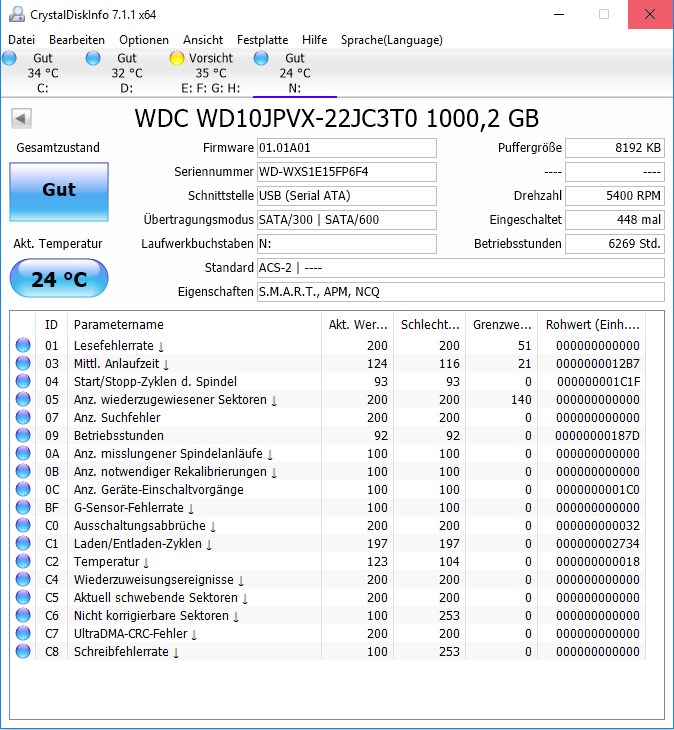This screenshot has height=730, width=674.
Task: Click the Schnittstelle field USB (Serial ATA)
Action: click(347, 196)
